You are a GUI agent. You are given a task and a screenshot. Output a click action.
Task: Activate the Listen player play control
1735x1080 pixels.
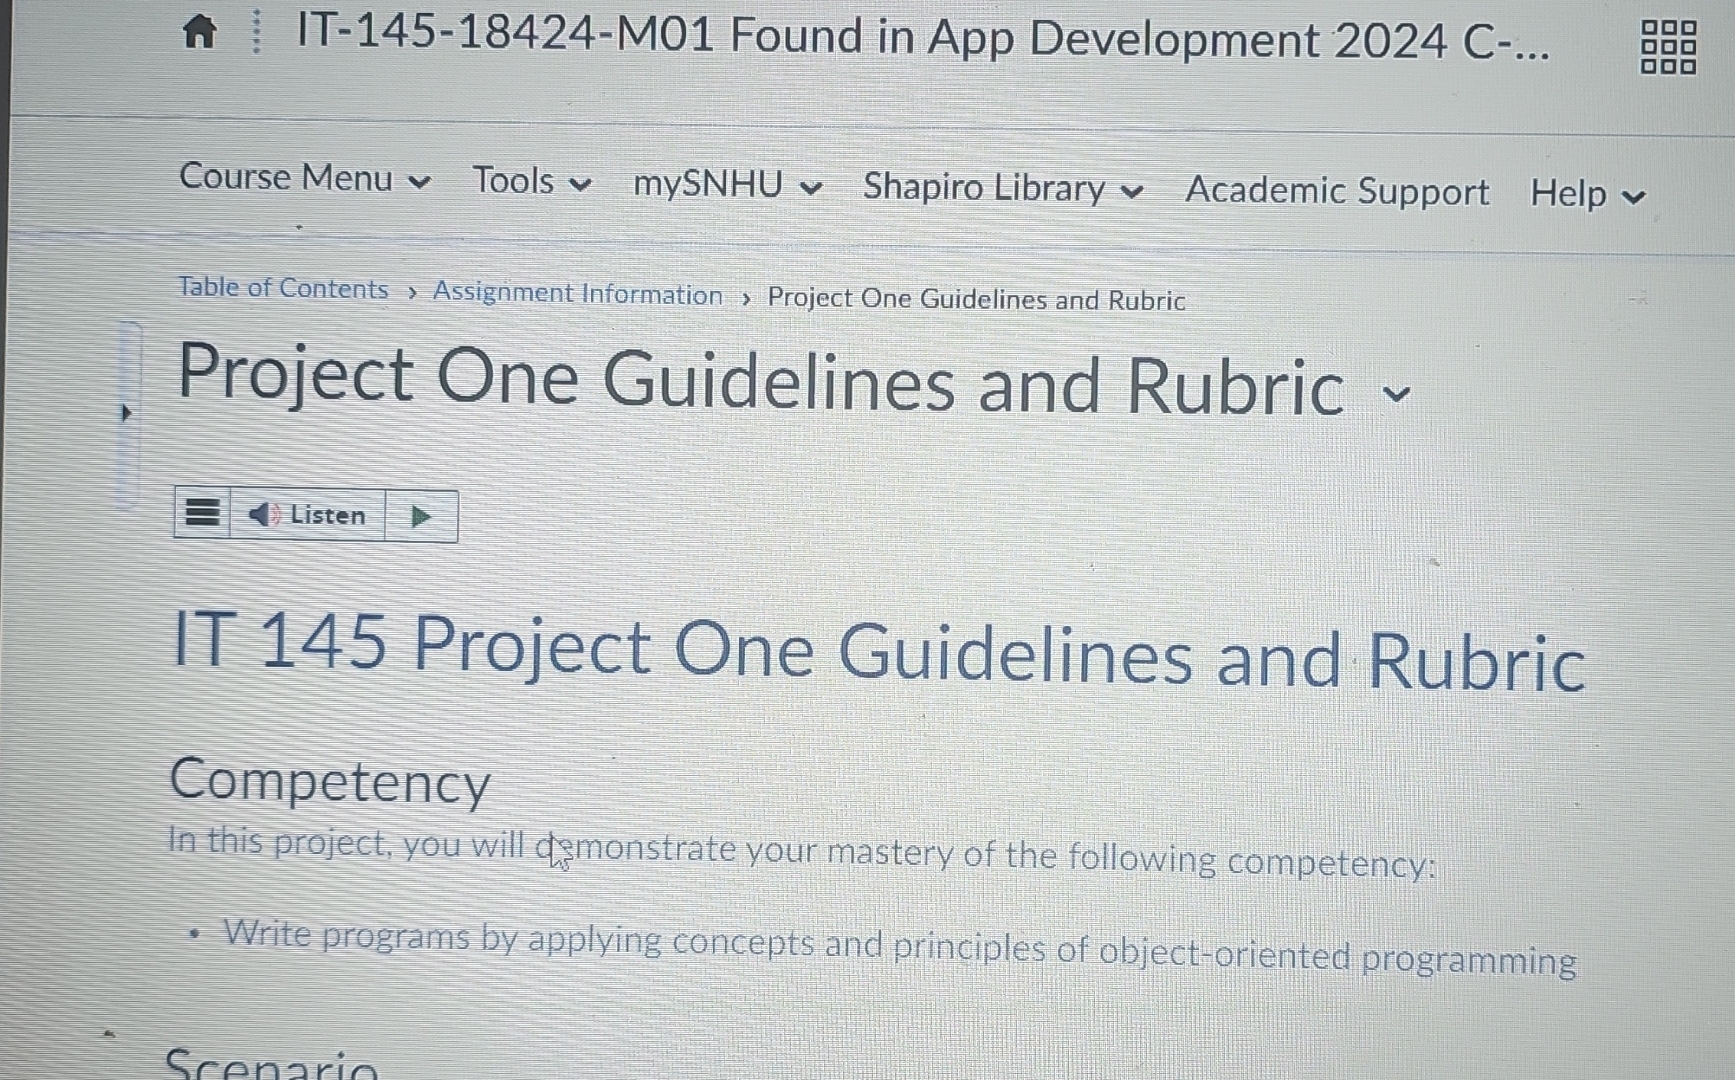click(x=421, y=516)
